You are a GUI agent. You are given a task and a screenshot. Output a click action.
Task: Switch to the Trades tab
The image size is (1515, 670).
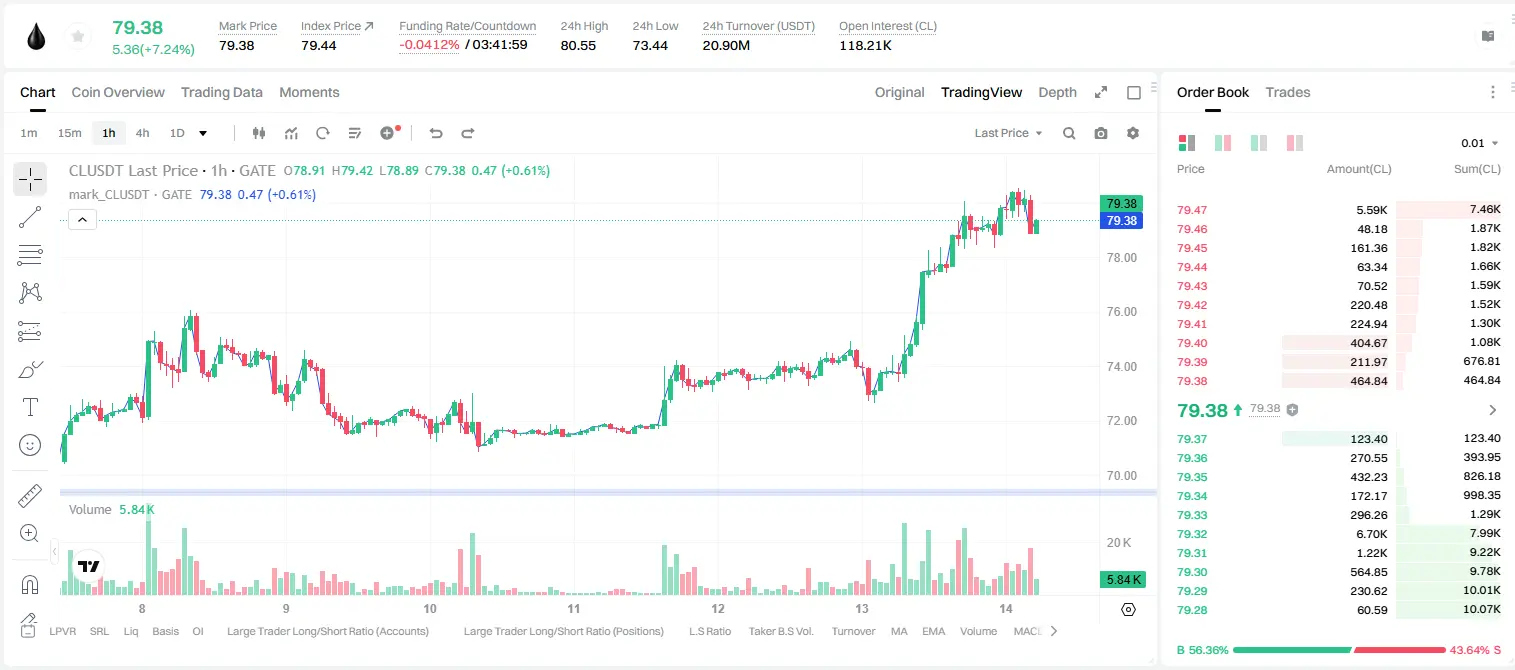click(x=1287, y=92)
